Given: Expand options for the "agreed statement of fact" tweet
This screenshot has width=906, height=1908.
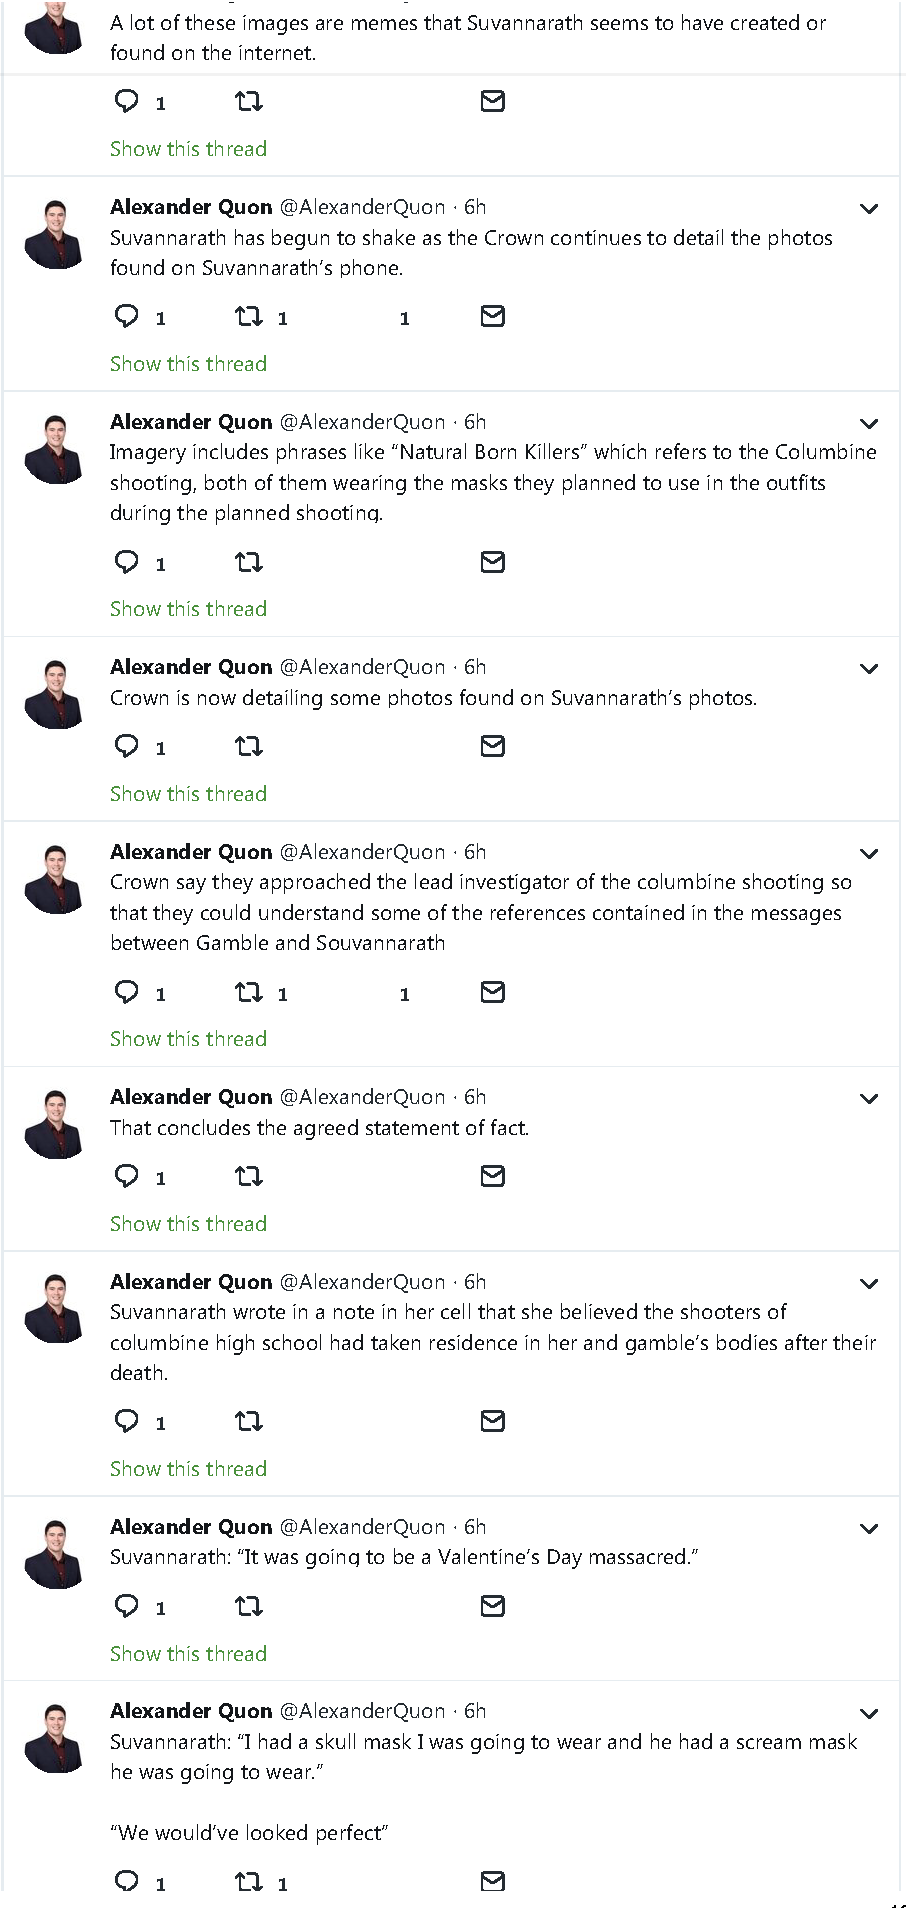Looking at the screenshot, I should pyautogui.click(x=869, y=1099).
